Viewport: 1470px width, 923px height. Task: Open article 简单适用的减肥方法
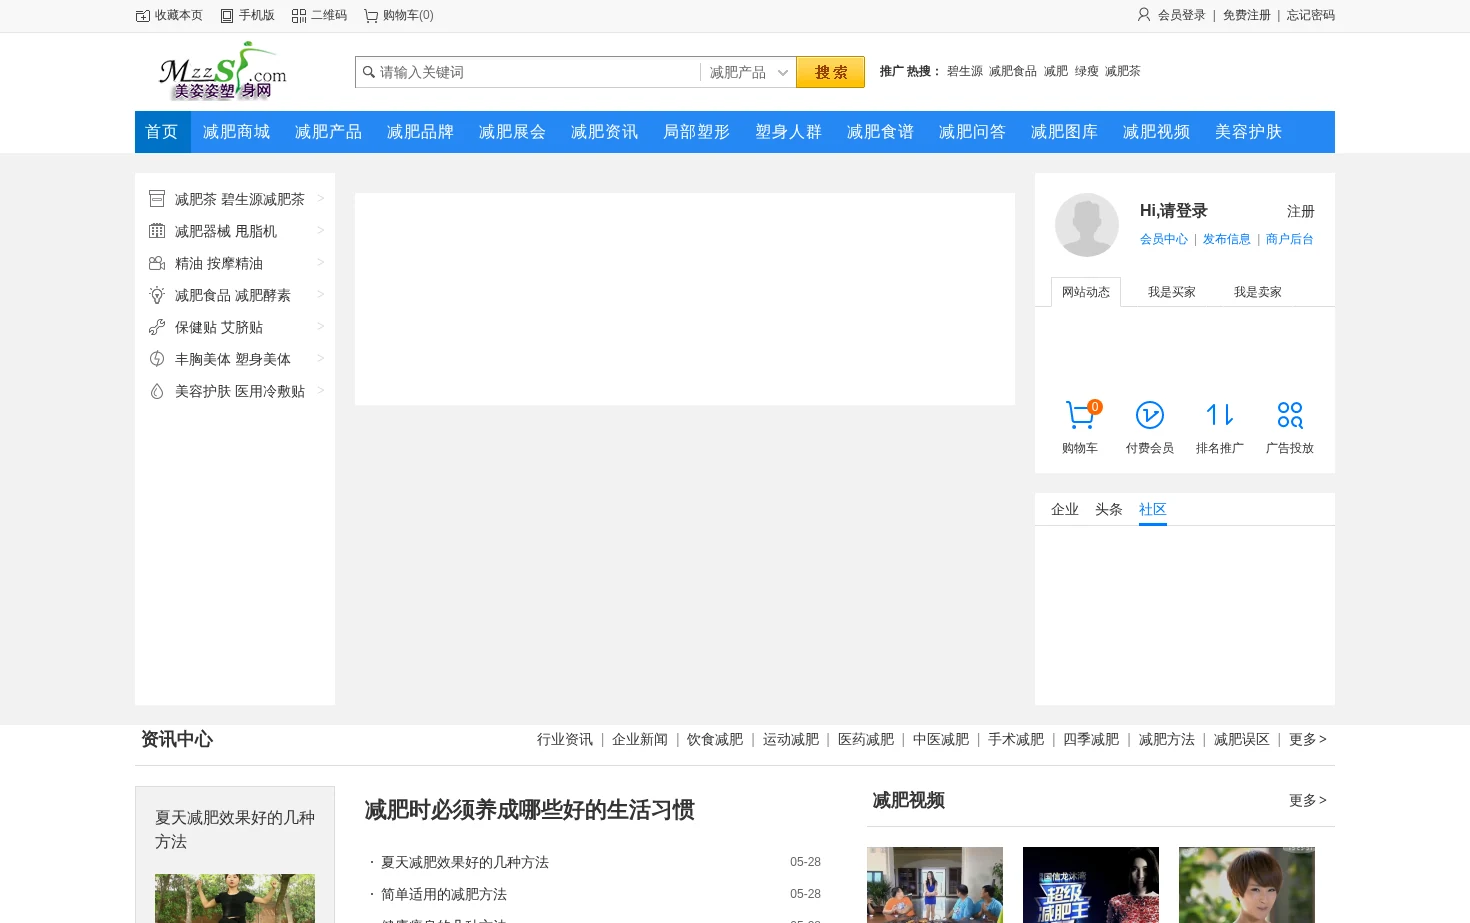pos(444,894)
